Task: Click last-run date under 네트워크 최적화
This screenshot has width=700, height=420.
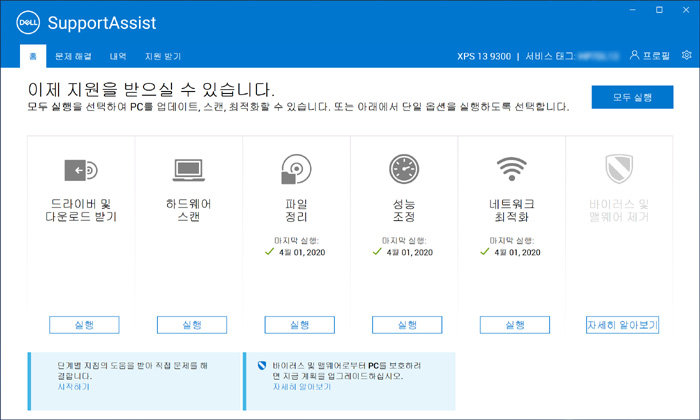Action: [517, 253]
